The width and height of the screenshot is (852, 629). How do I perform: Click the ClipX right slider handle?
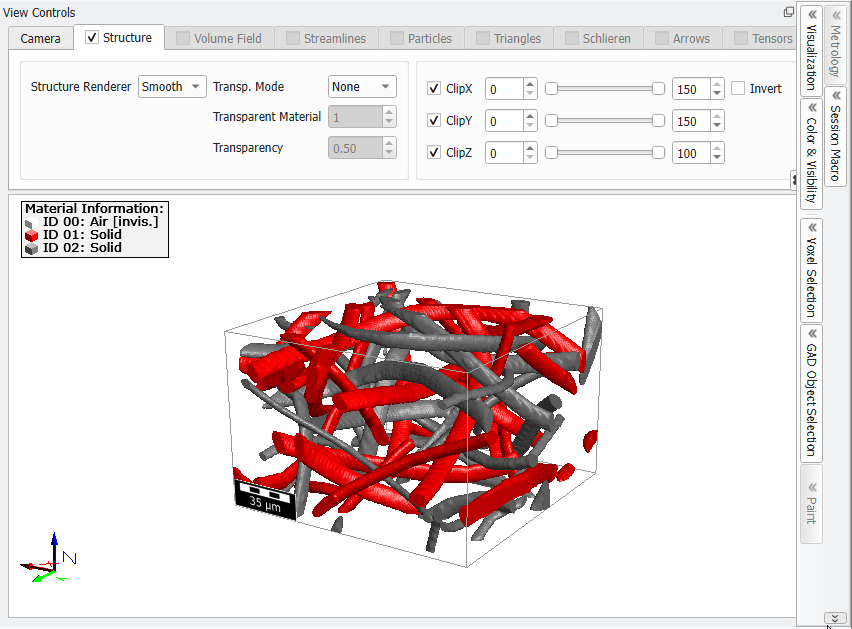point(658,89)
